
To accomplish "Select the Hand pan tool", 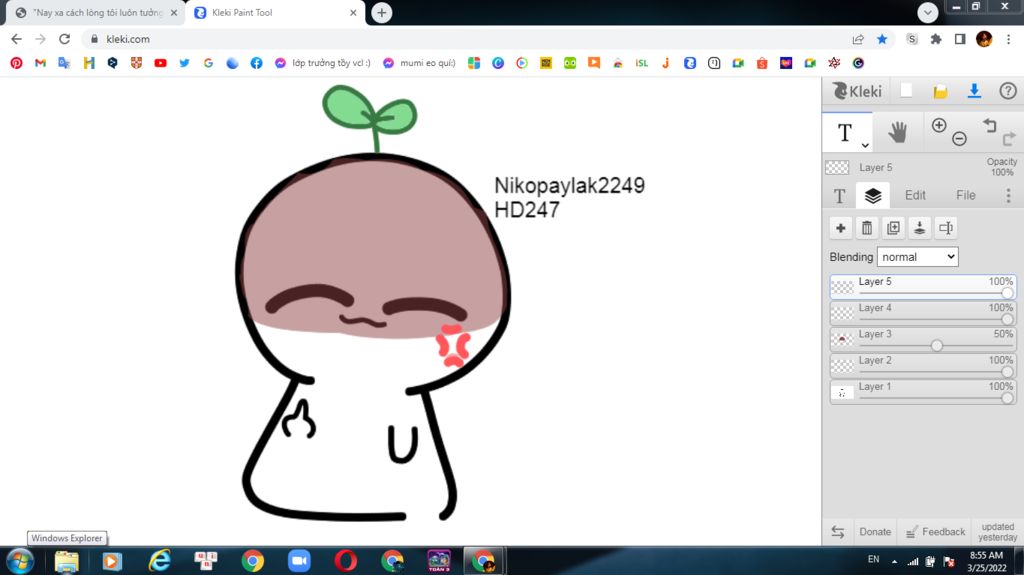I will coord(897,133).
